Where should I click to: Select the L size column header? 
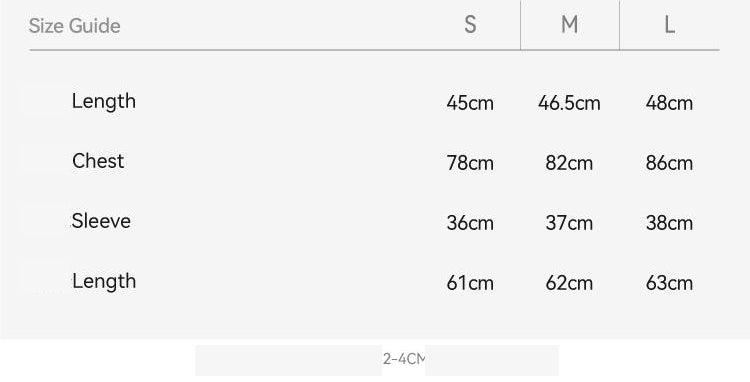tap(669, 25)
